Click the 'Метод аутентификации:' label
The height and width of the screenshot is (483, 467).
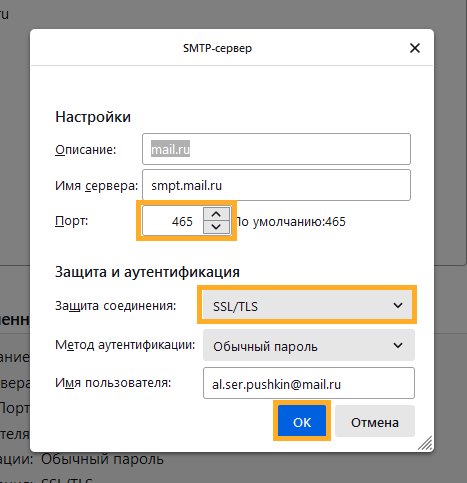point(125,345)
